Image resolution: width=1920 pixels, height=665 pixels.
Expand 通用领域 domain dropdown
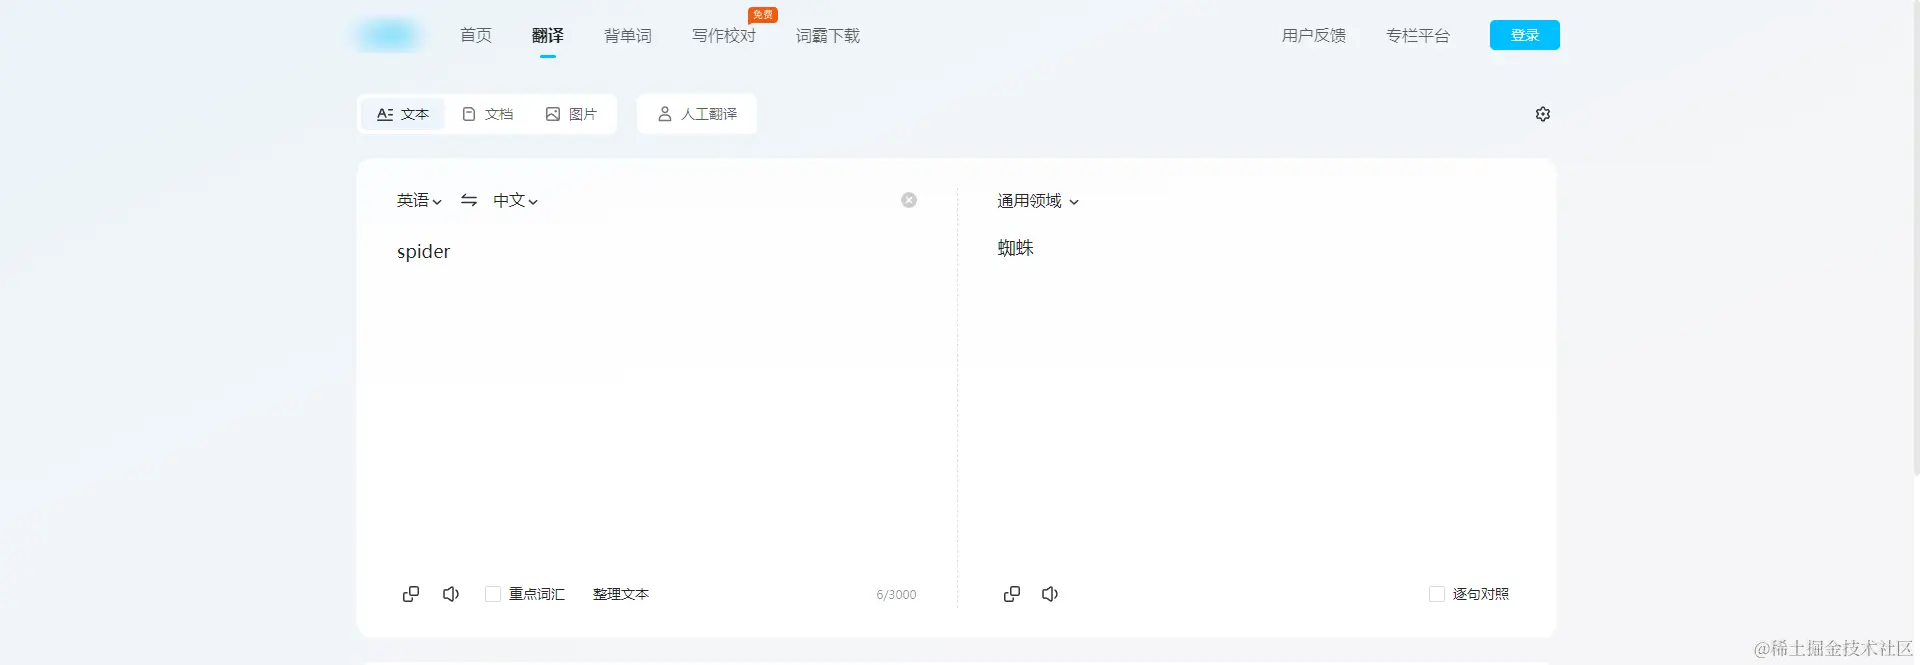[1038, 201]
